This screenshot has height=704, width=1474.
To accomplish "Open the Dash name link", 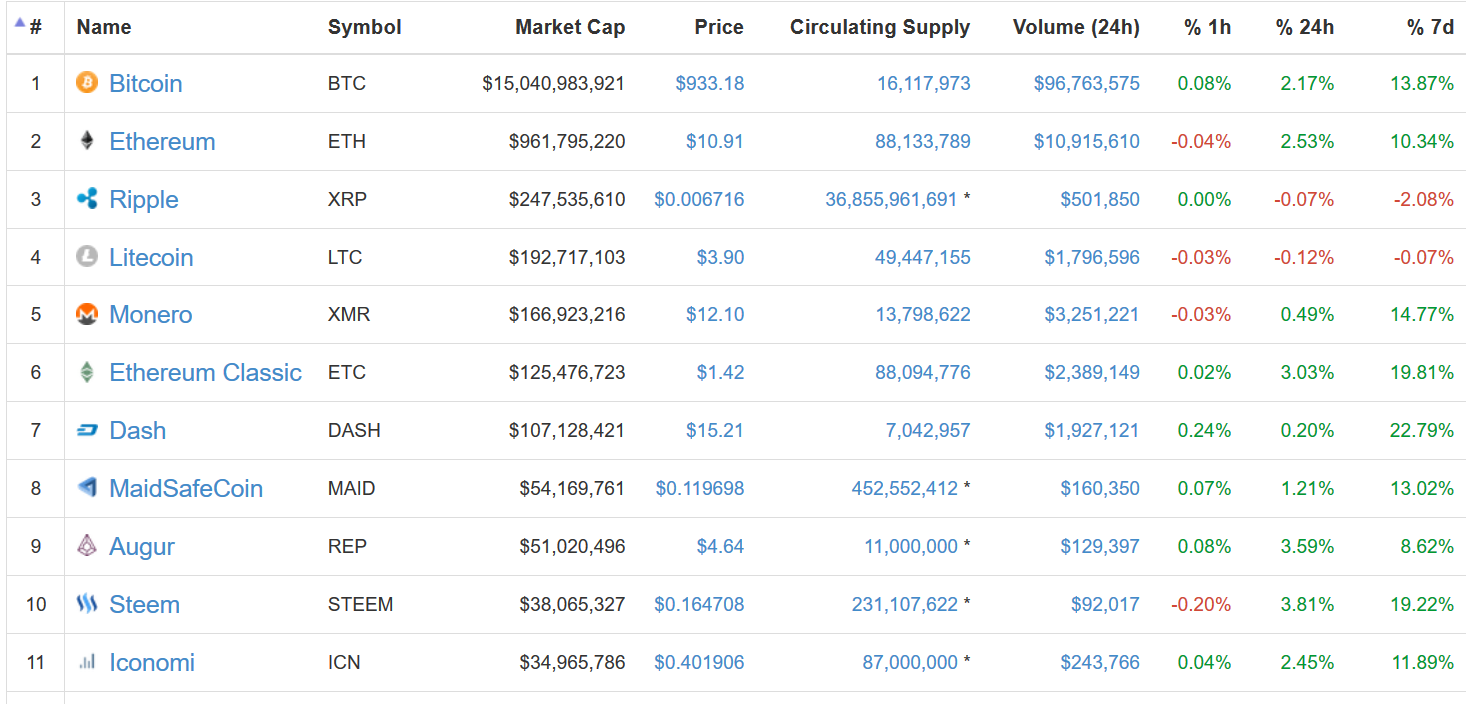I will (x=138, y=430).
